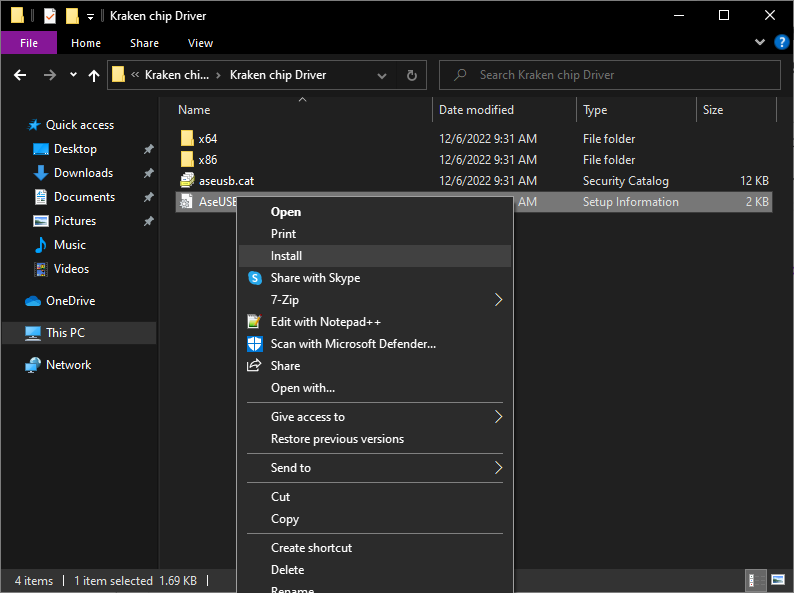Choose Install from the context menu

(286, 256)
